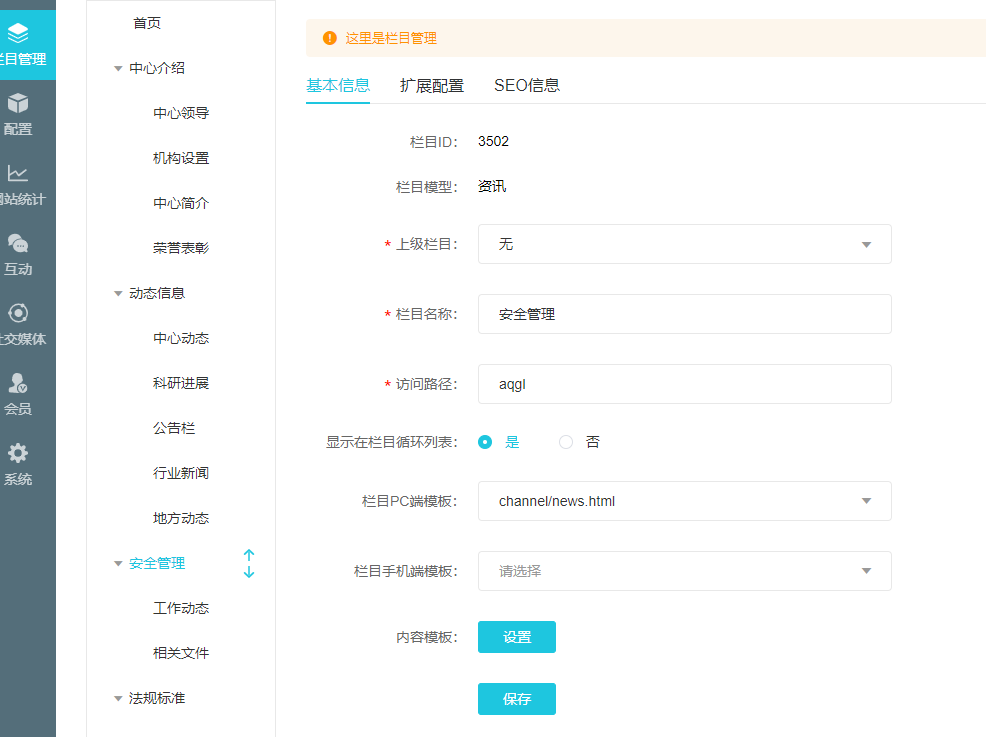
Task: Click the 保存 button
Action: [x=516, y=699]
